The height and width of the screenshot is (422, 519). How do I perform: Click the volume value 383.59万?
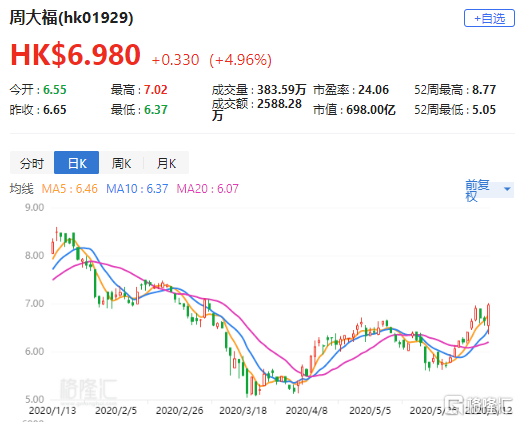point(281,90)
